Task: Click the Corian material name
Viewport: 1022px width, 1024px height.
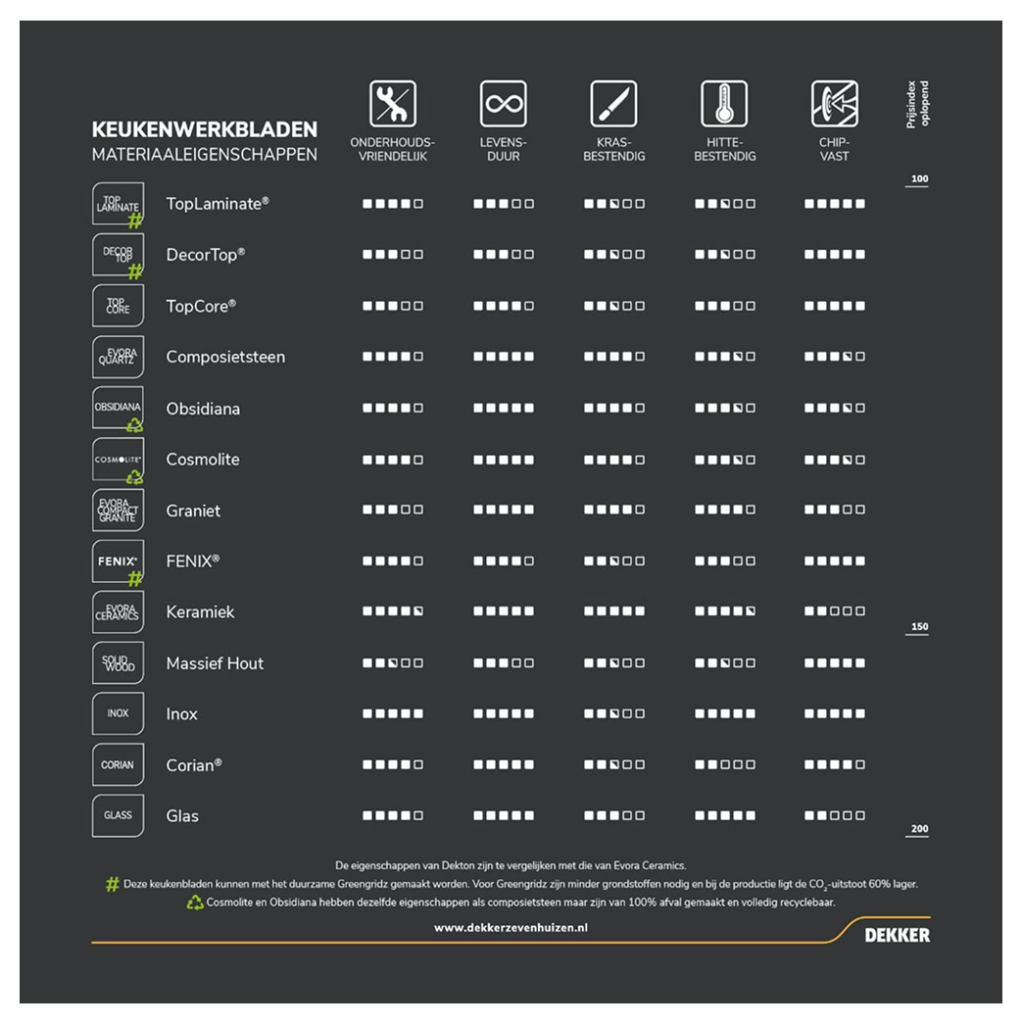Action: [x=194, y=765]
